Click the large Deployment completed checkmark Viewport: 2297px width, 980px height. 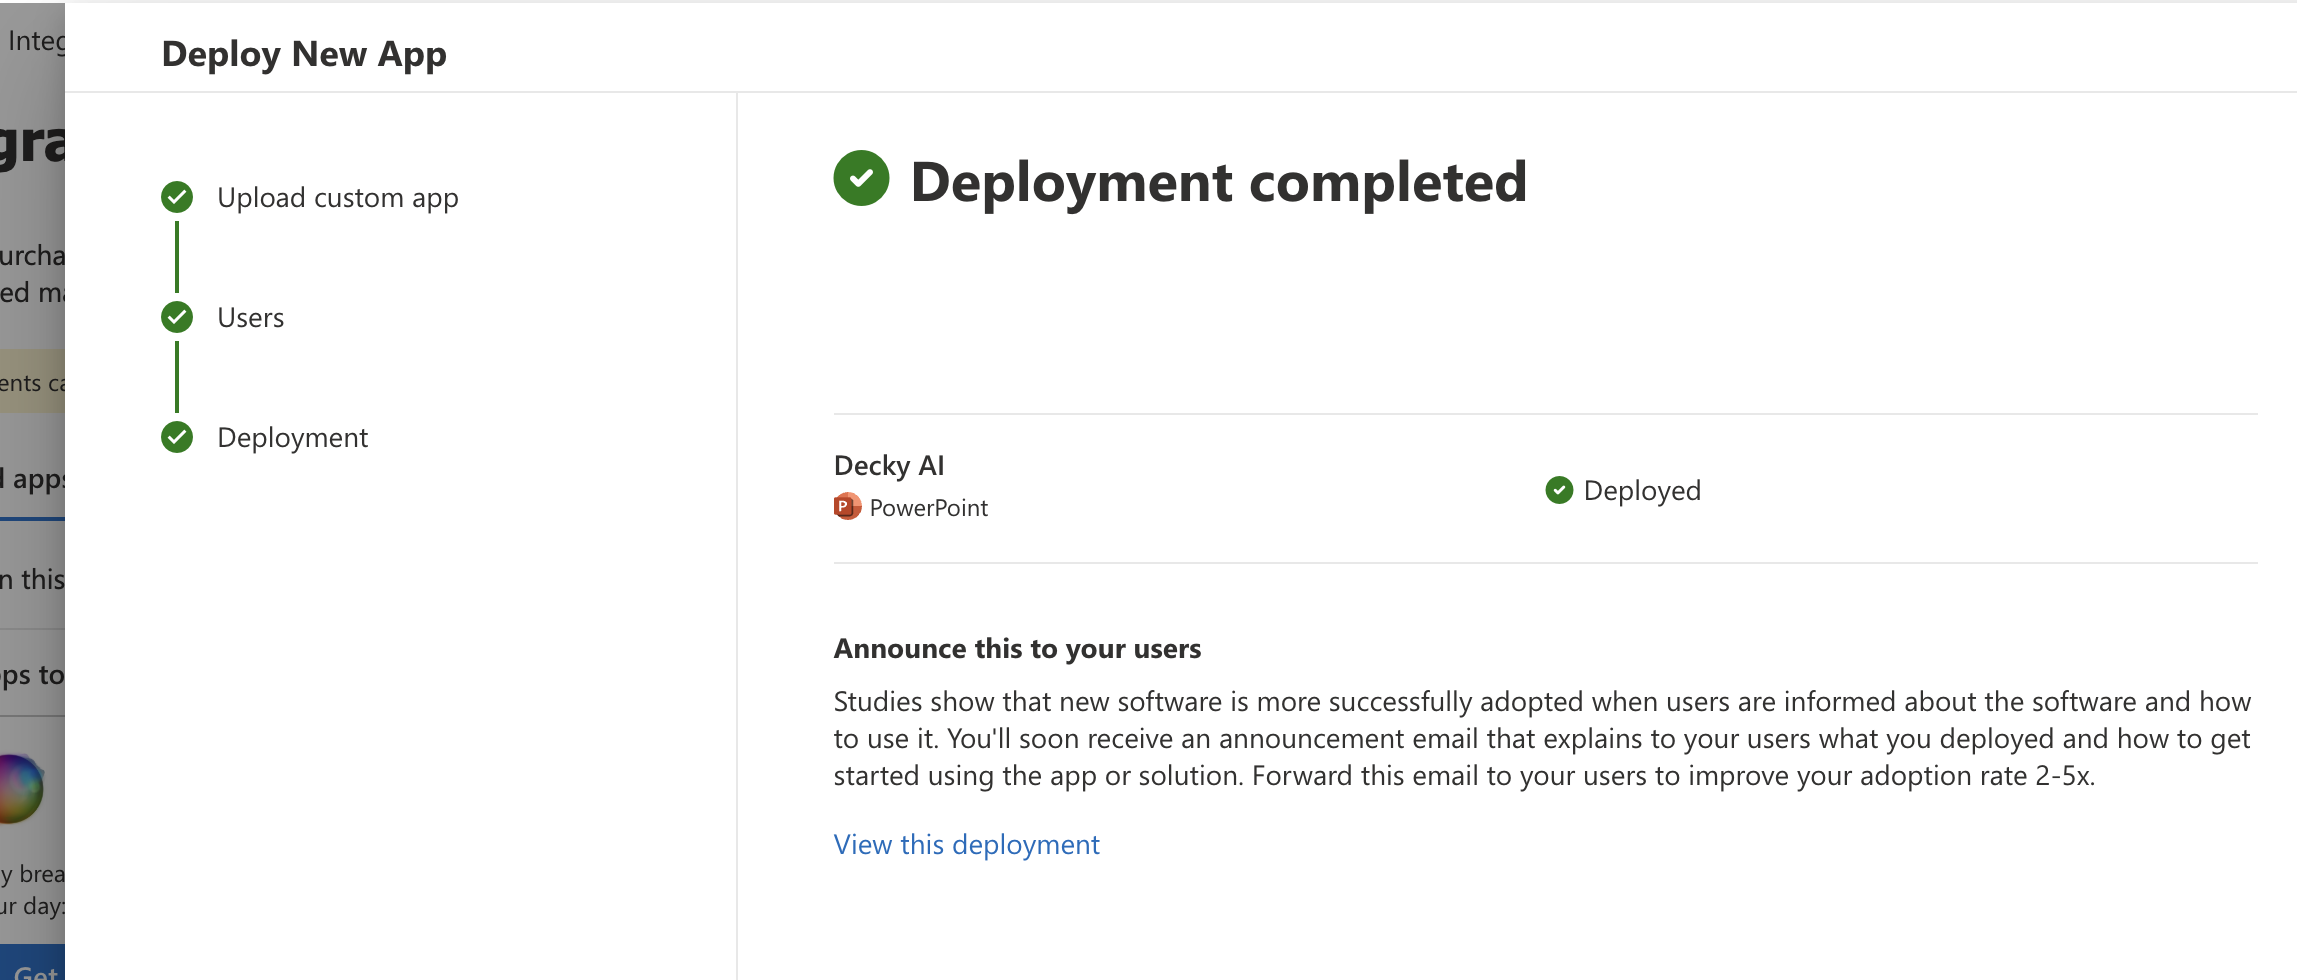click(861, 179)
